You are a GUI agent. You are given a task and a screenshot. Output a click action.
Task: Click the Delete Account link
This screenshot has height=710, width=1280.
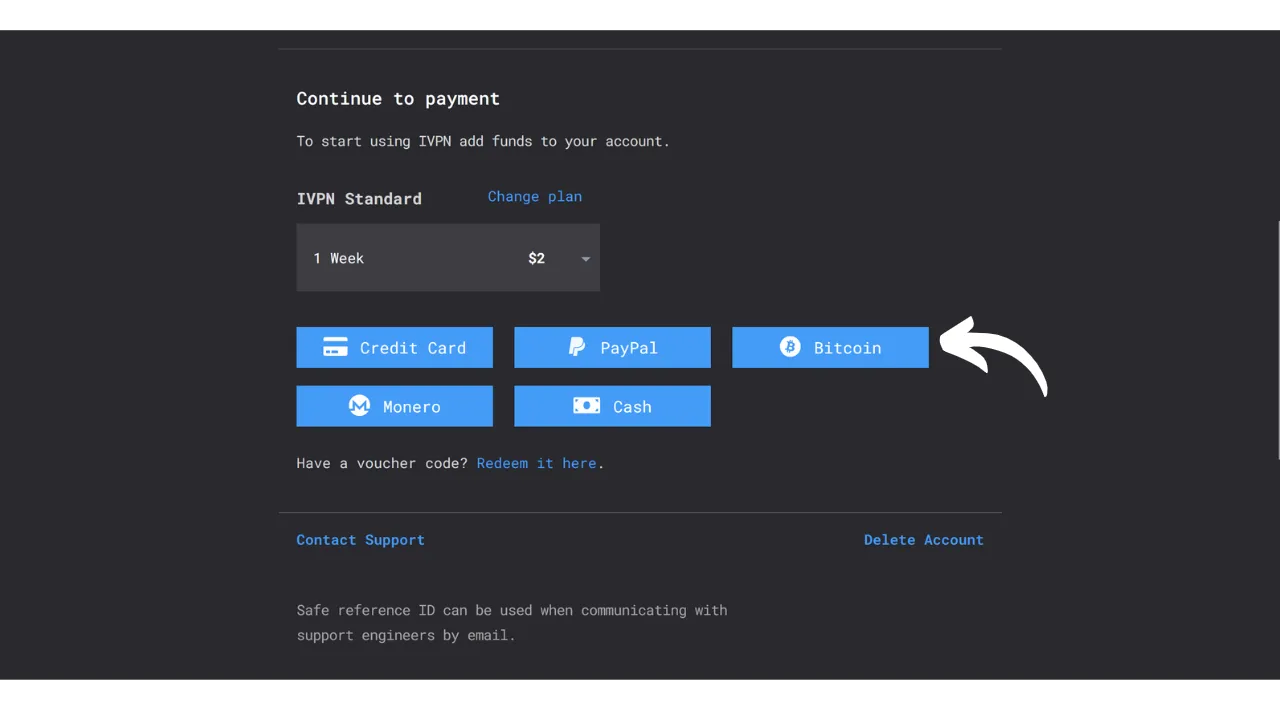coord(924,540)
